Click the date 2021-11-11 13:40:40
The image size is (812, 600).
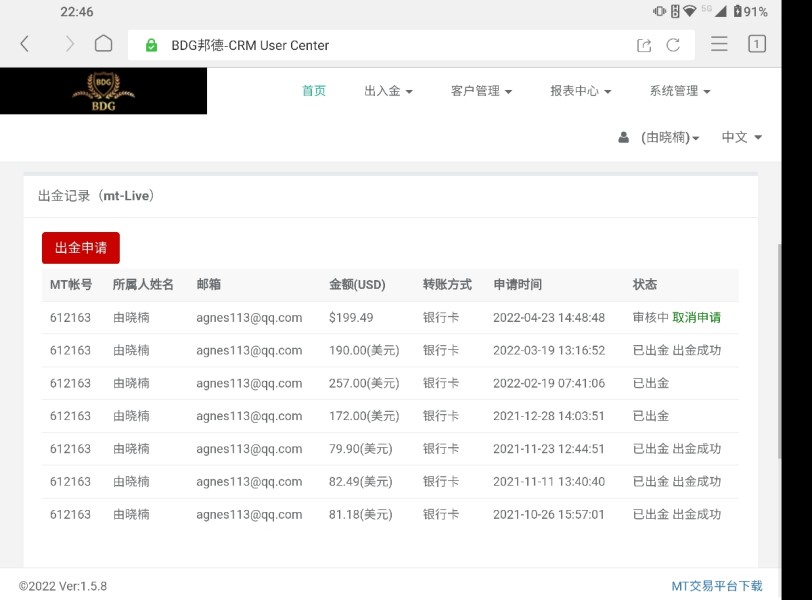click(549, 481)
